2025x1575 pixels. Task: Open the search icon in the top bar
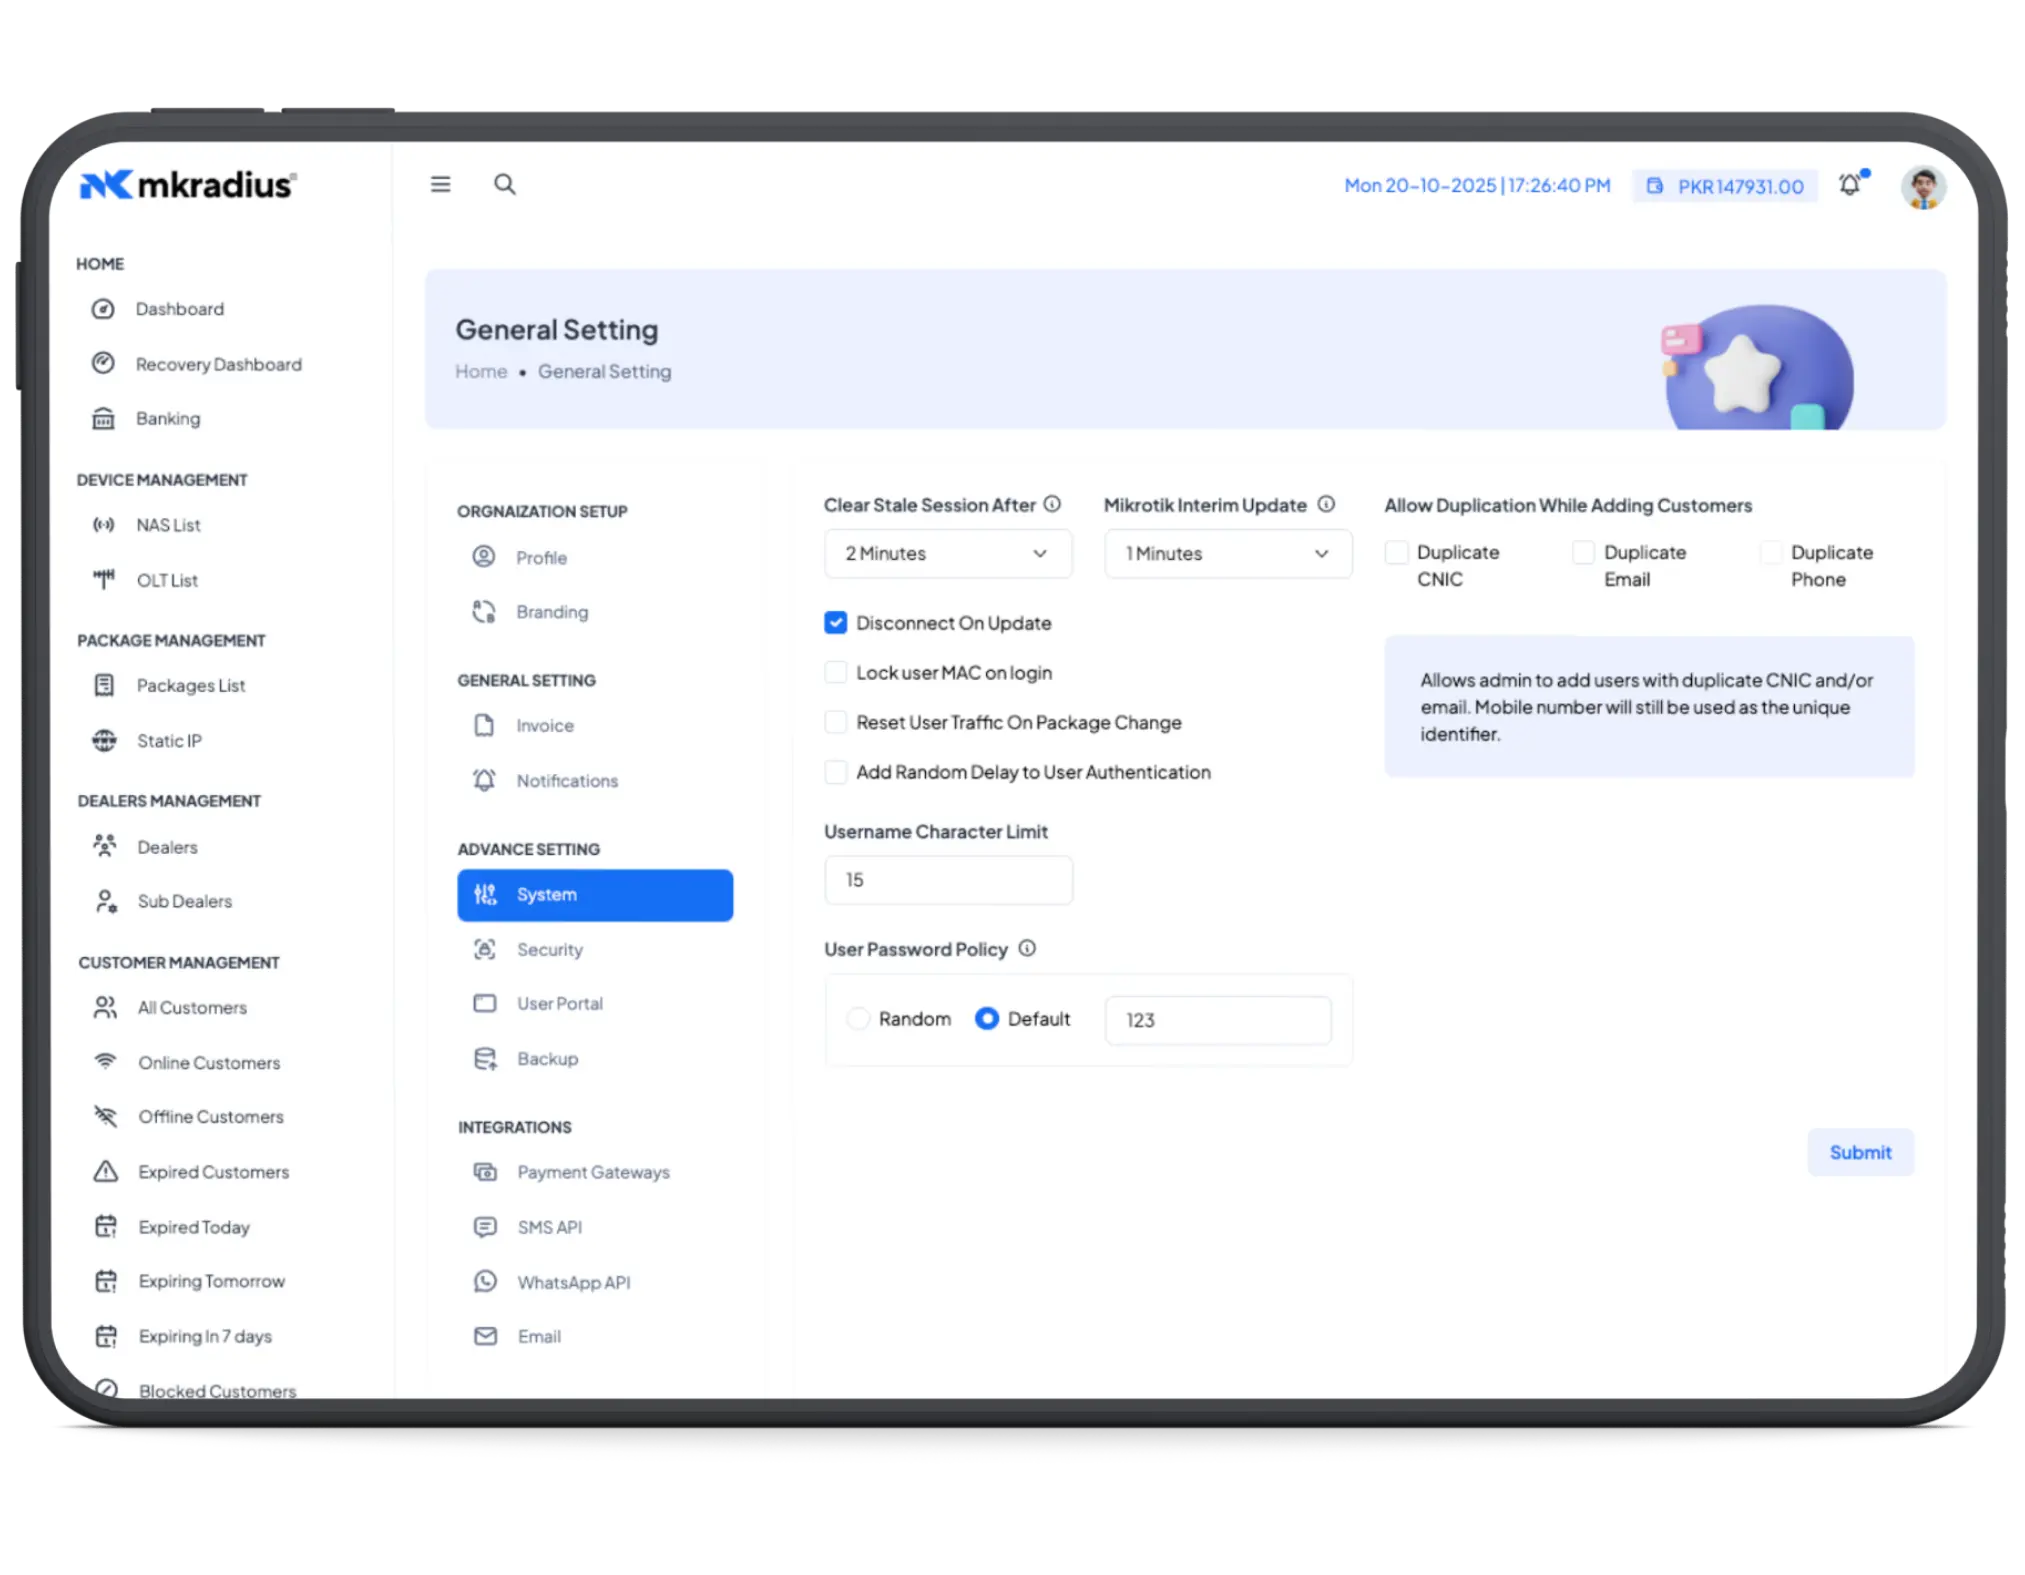(505, 184)
